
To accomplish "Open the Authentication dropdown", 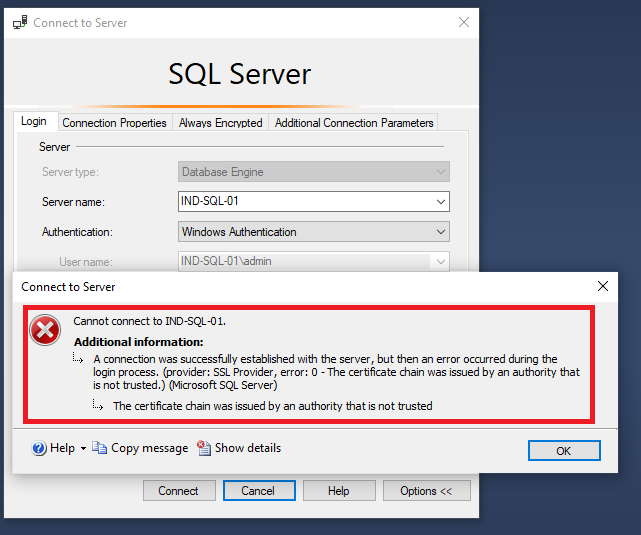I will pos(314,232).
